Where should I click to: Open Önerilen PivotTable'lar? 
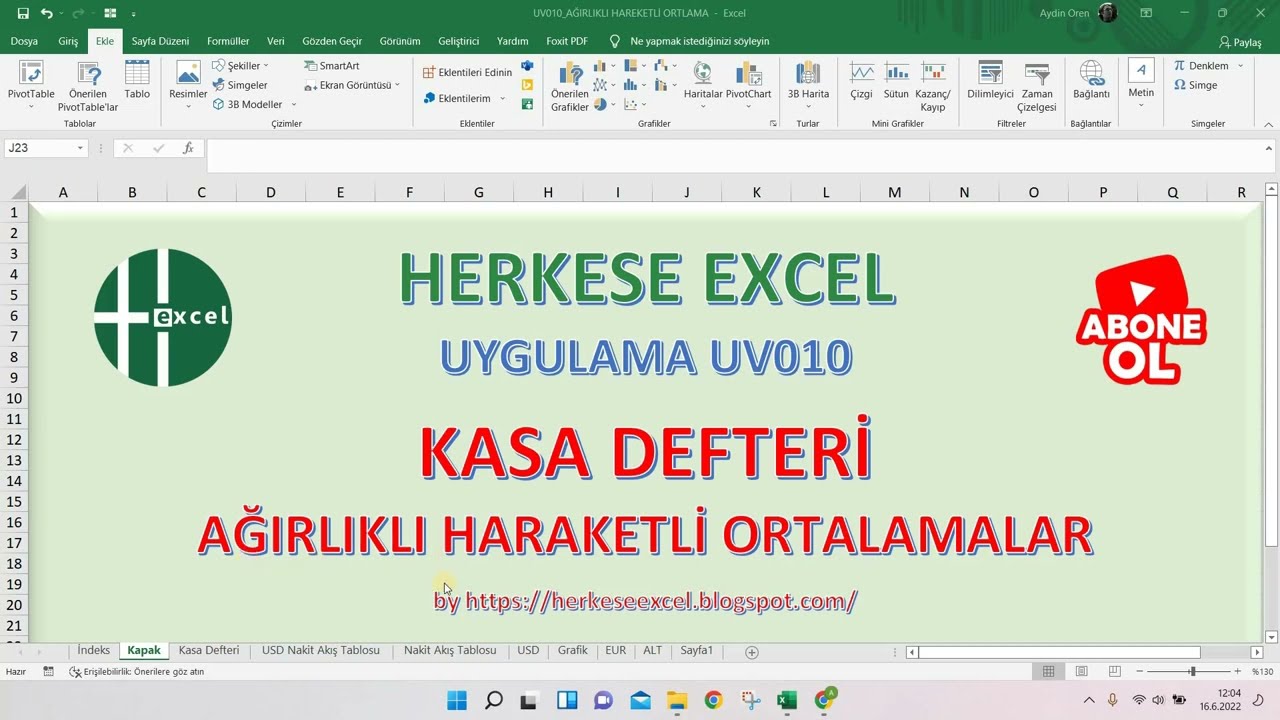[x=88, y=85]
